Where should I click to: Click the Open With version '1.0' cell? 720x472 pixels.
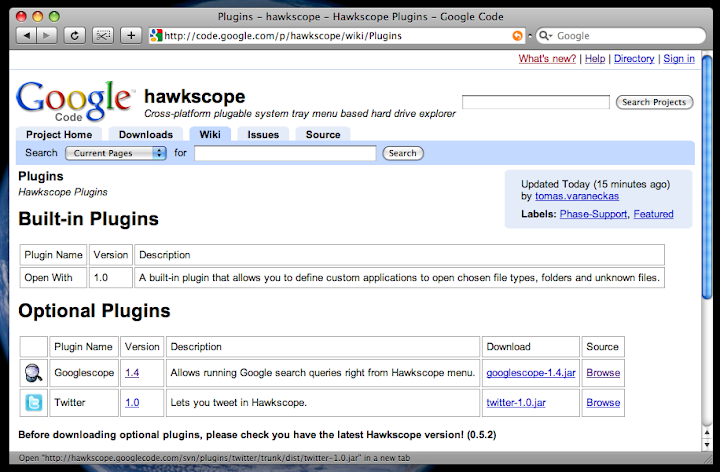pyautogui.click(x=111, y=278)
